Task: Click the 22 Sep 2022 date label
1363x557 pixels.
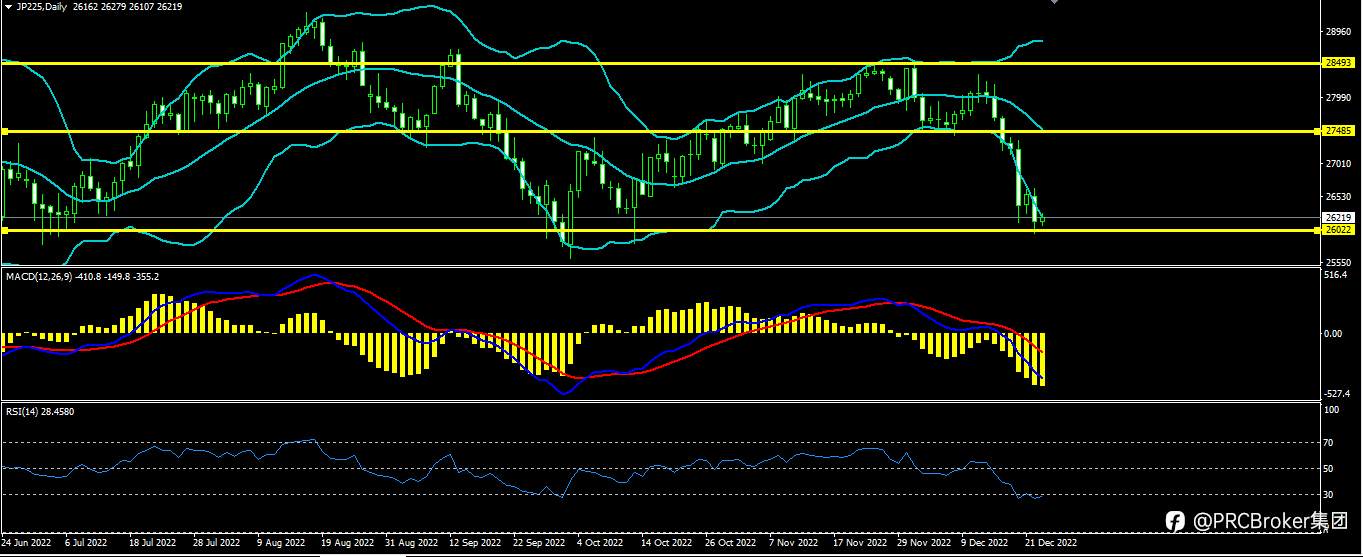Action: (537, 543)
